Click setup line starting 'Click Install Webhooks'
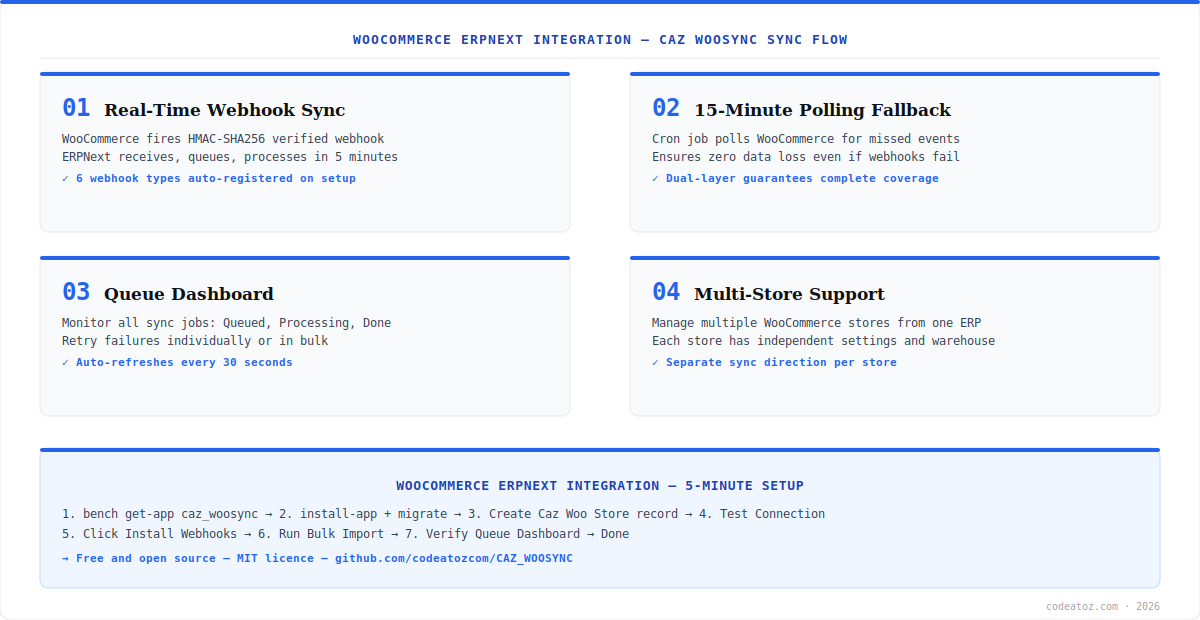 tap(345, 534)
